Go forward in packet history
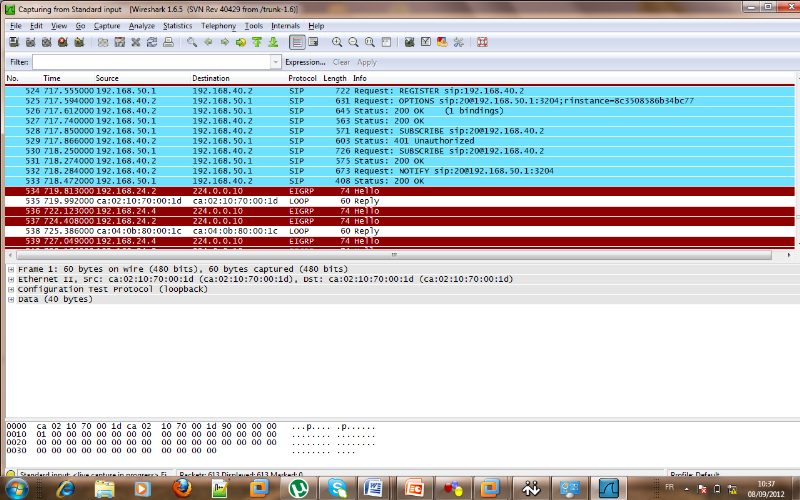Image resolution: width=800 pixels, height=500 pixels. coord(224,42)
